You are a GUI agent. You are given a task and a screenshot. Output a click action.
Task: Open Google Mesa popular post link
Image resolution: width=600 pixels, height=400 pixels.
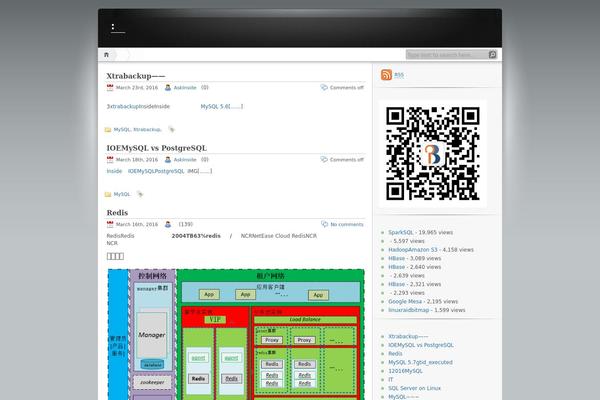tap(405, 302)
